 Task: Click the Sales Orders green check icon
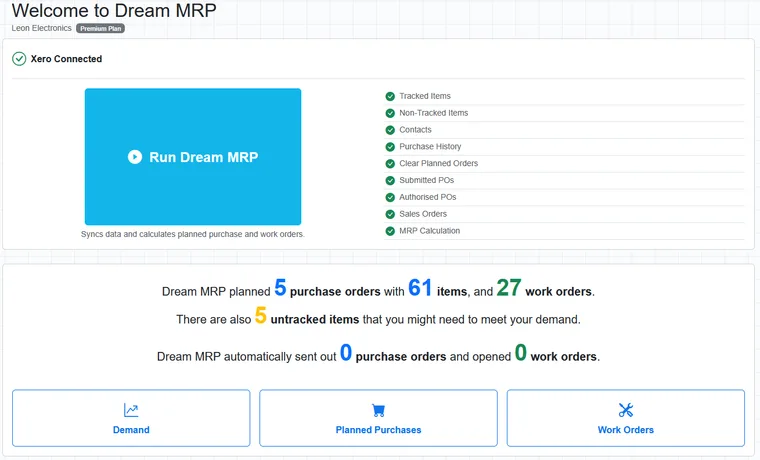coord(390,214)
